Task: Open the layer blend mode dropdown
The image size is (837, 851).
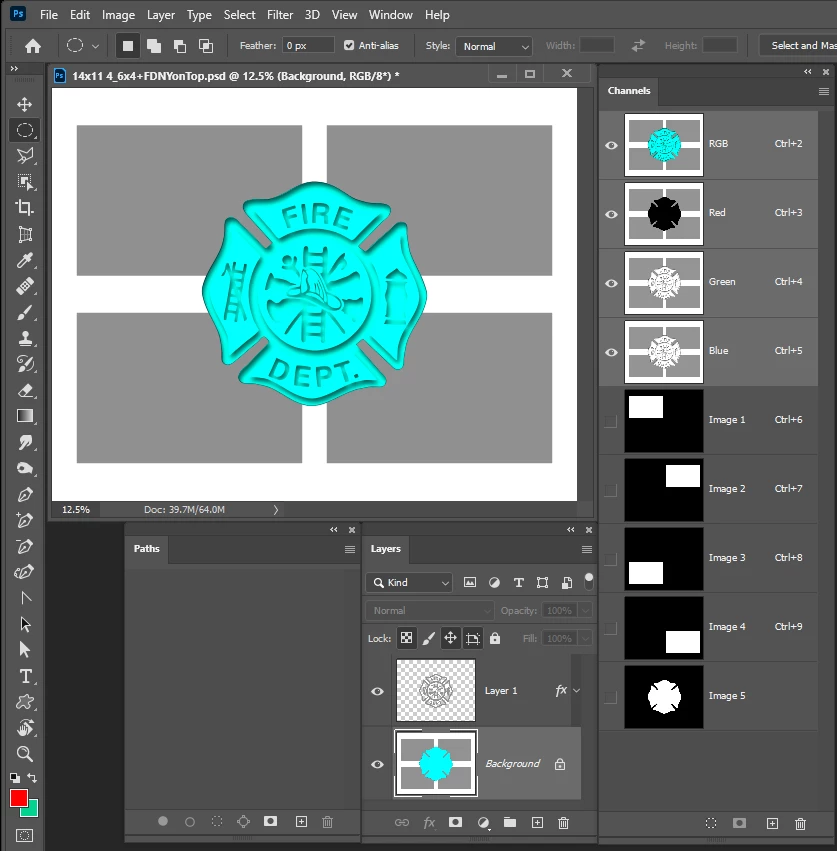Action: (x=430, y=611)
